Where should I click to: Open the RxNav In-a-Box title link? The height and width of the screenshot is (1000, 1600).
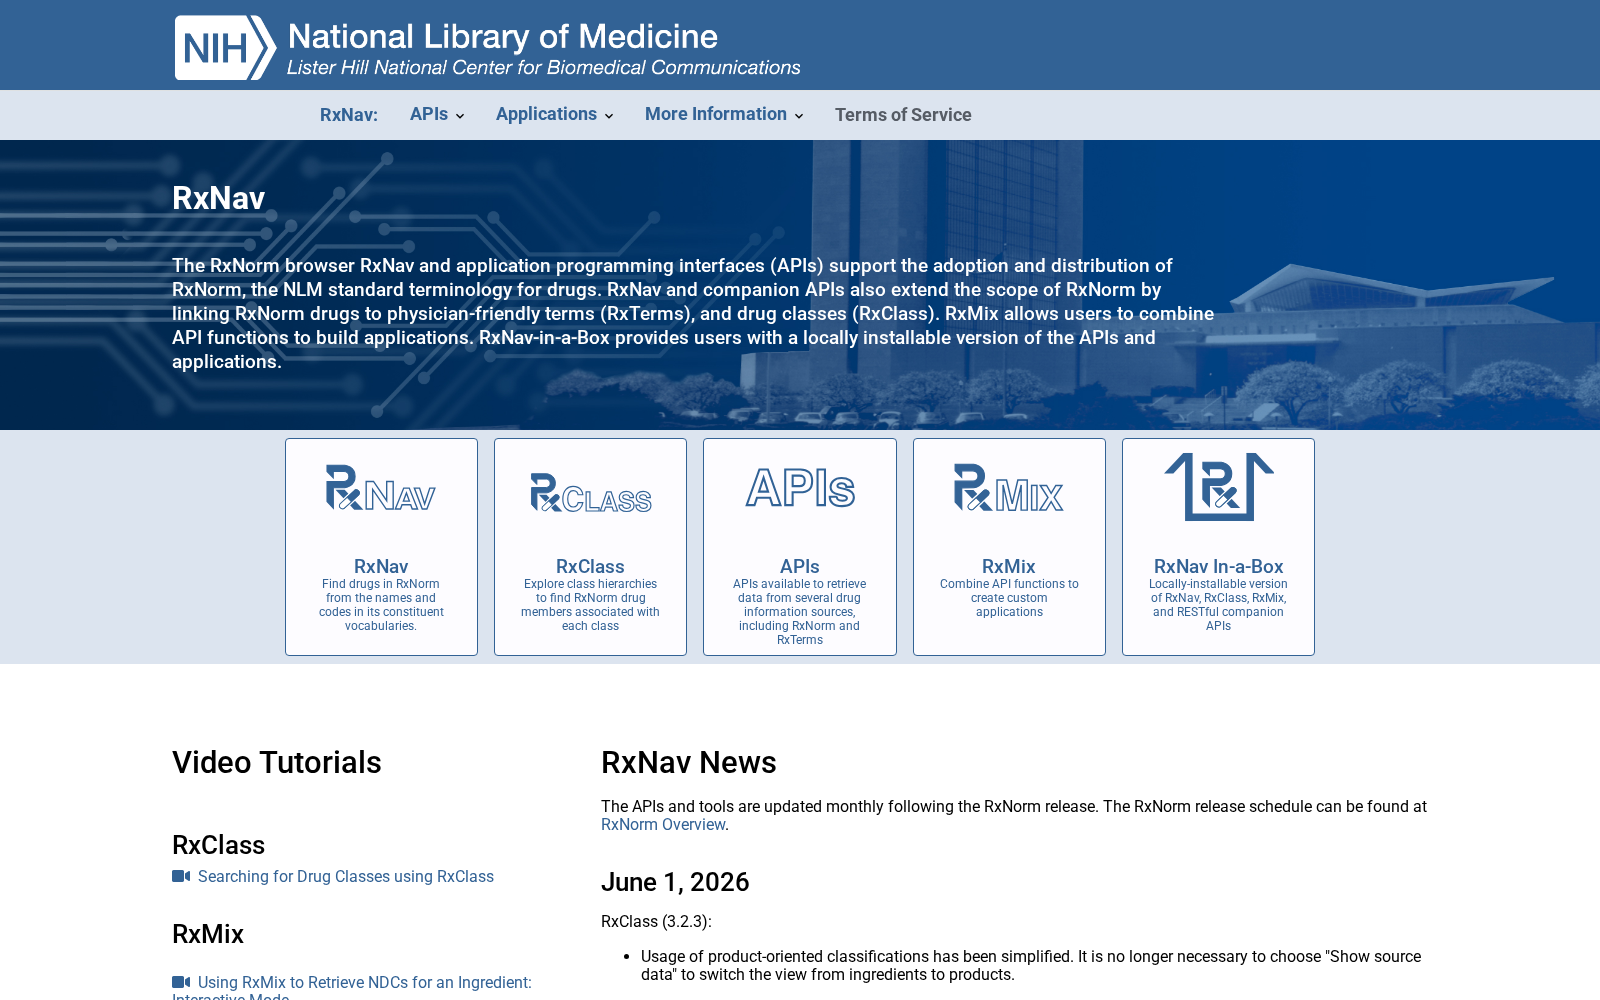(1218, 566)
